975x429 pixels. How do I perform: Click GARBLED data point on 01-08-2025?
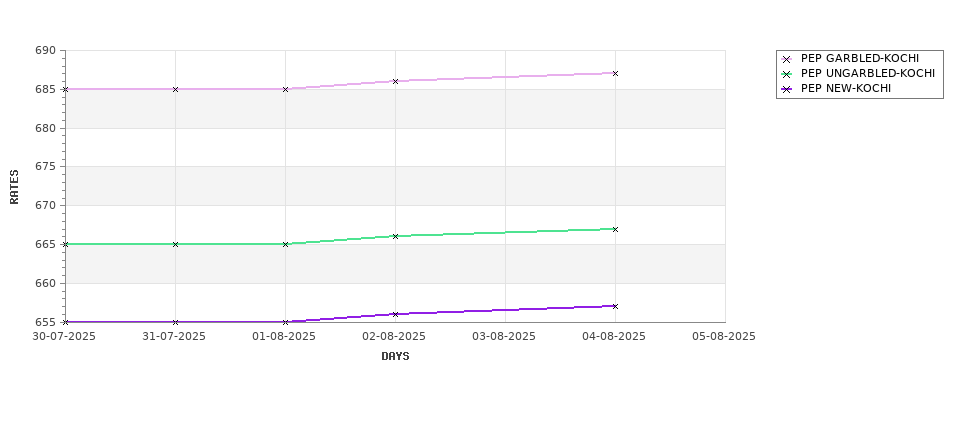[285, 89]
